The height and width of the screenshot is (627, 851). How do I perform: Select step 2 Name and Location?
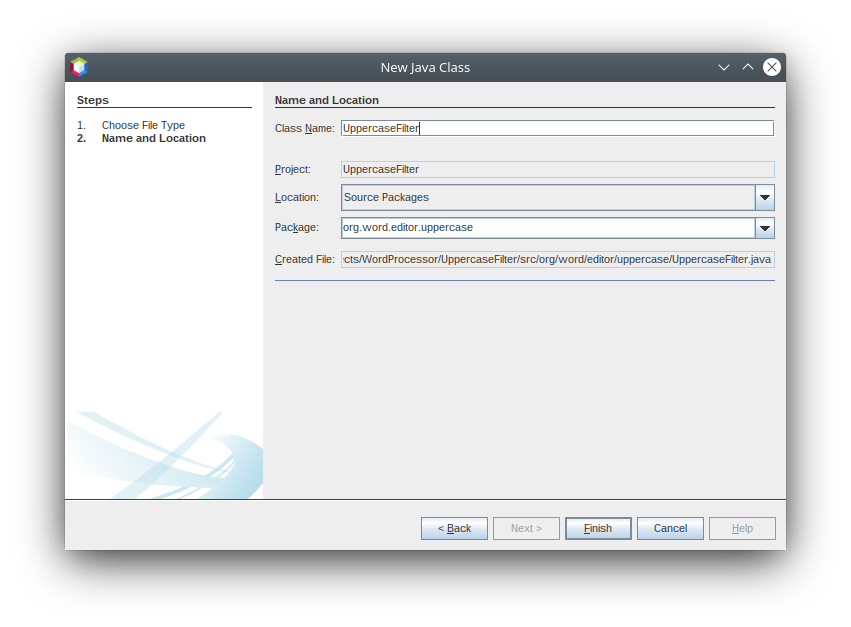point(153,138)
